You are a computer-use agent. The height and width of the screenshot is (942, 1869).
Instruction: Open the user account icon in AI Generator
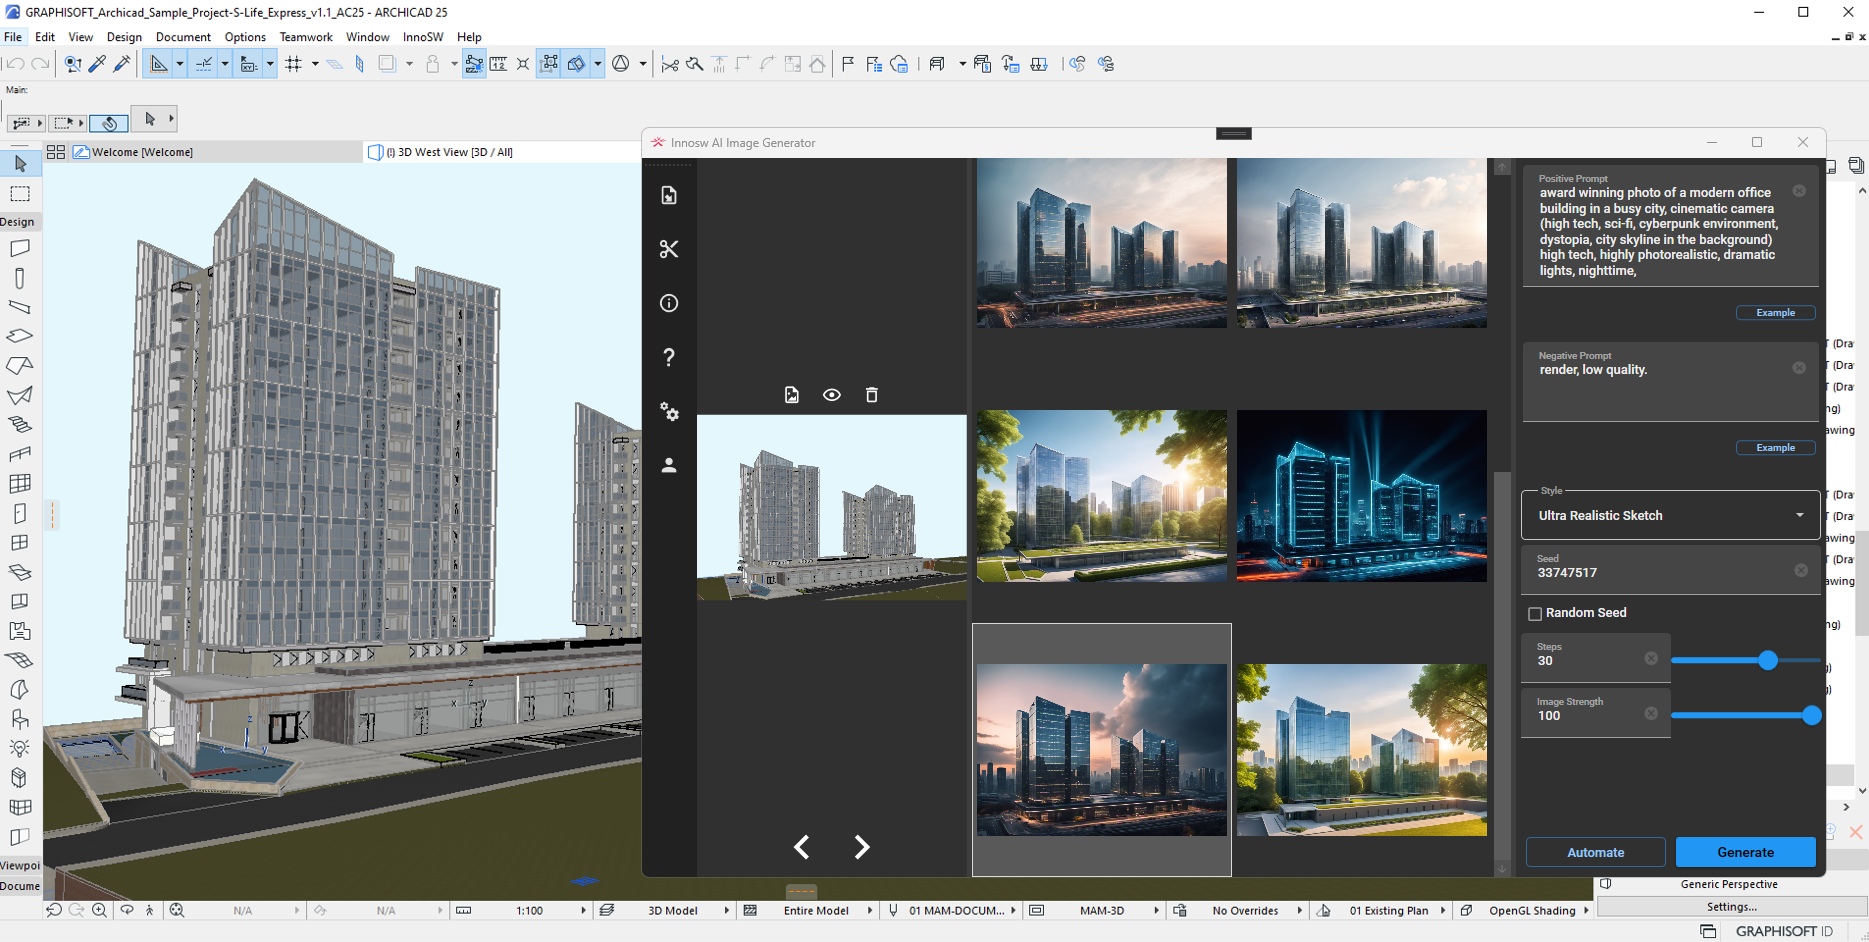pos(669,465)
